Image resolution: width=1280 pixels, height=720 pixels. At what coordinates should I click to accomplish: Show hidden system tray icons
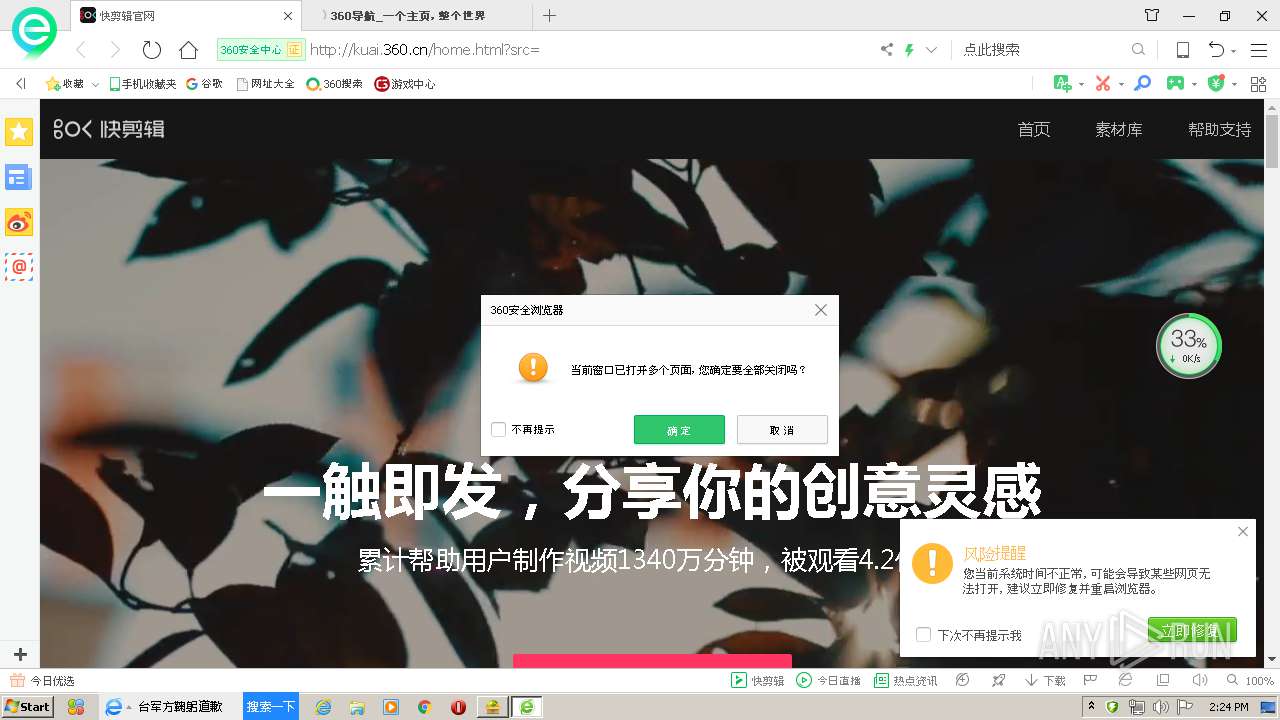point(1091,707)
